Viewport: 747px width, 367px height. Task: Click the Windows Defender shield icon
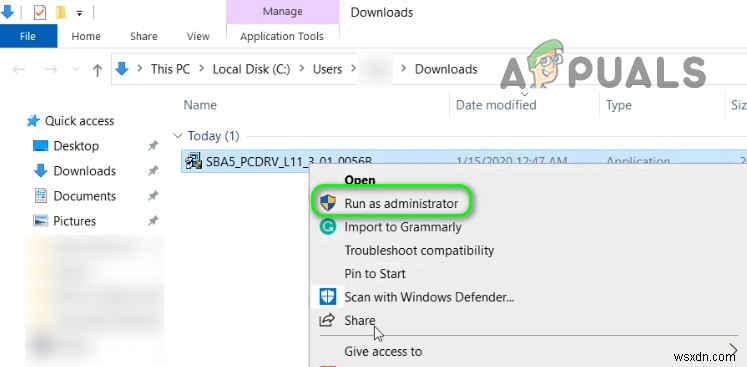point(328,296)
